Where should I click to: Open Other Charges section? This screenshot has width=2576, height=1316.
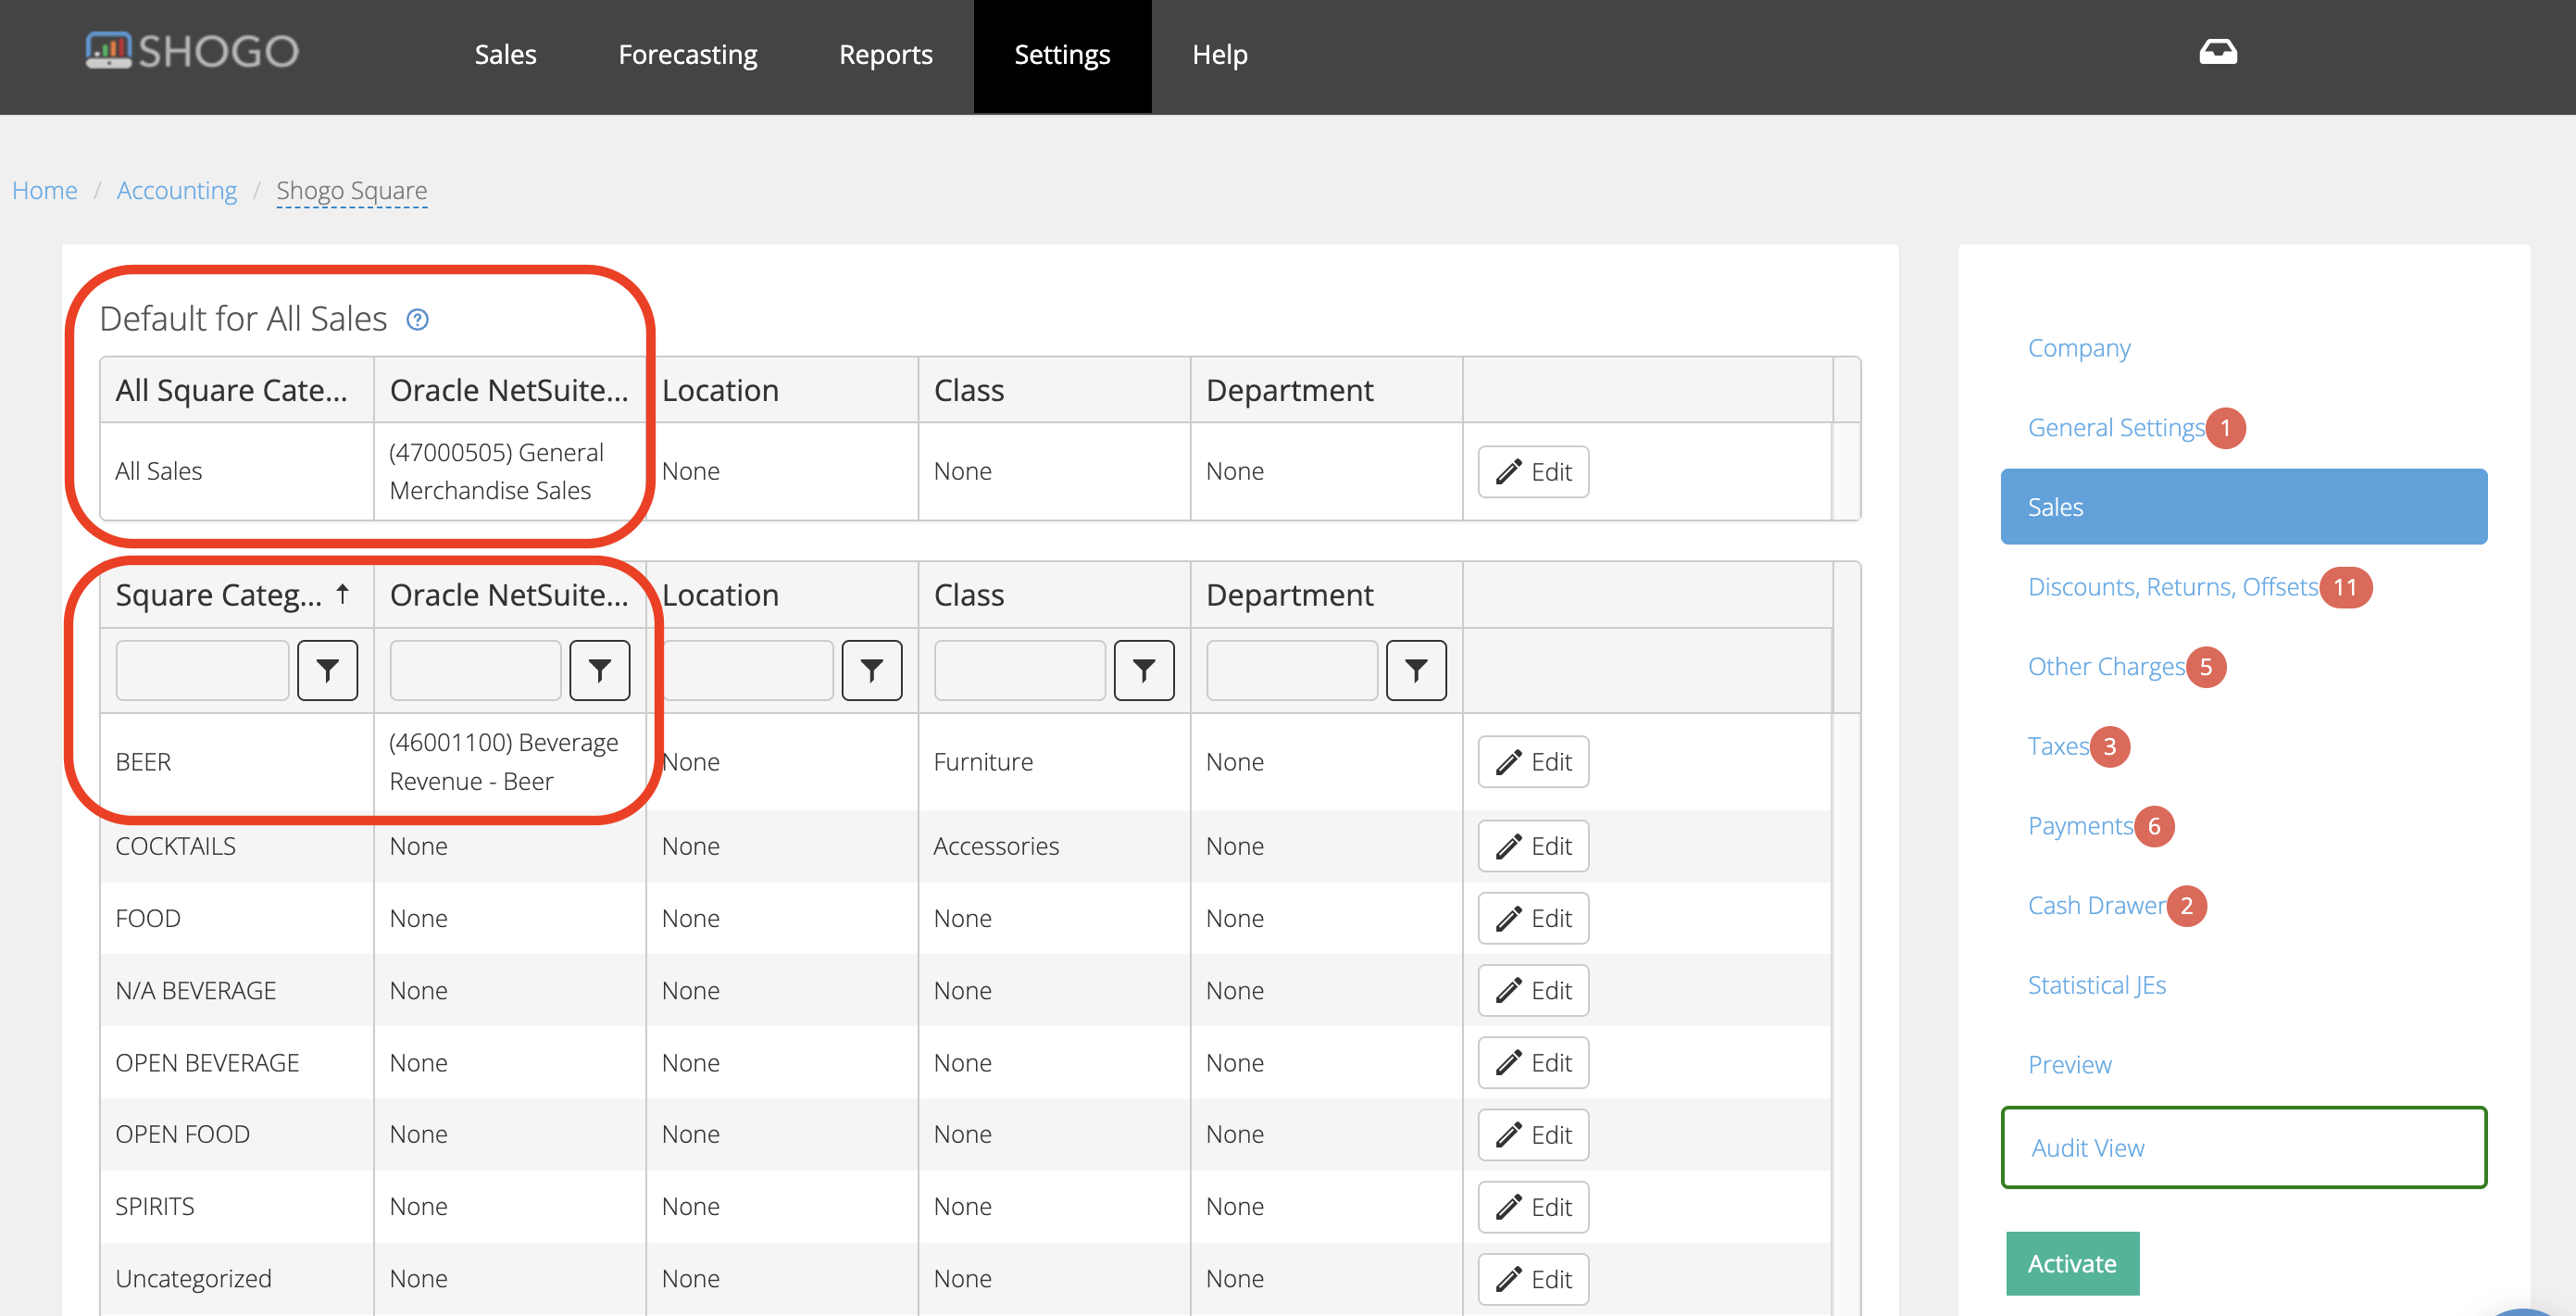[x=2106, y=667]
